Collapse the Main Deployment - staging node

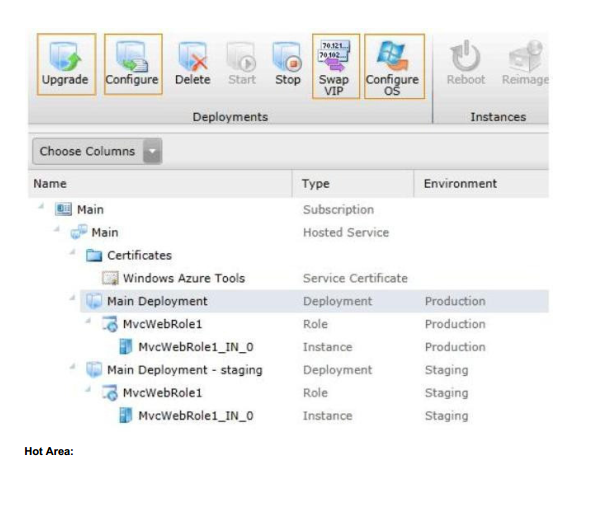[x=72, y=366]
